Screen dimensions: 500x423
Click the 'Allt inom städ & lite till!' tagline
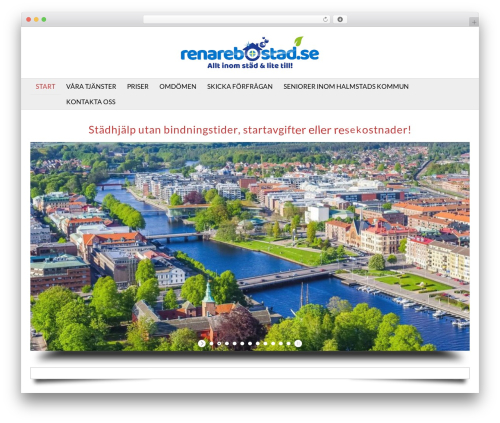pyautogui.click(x=250, y=66)
